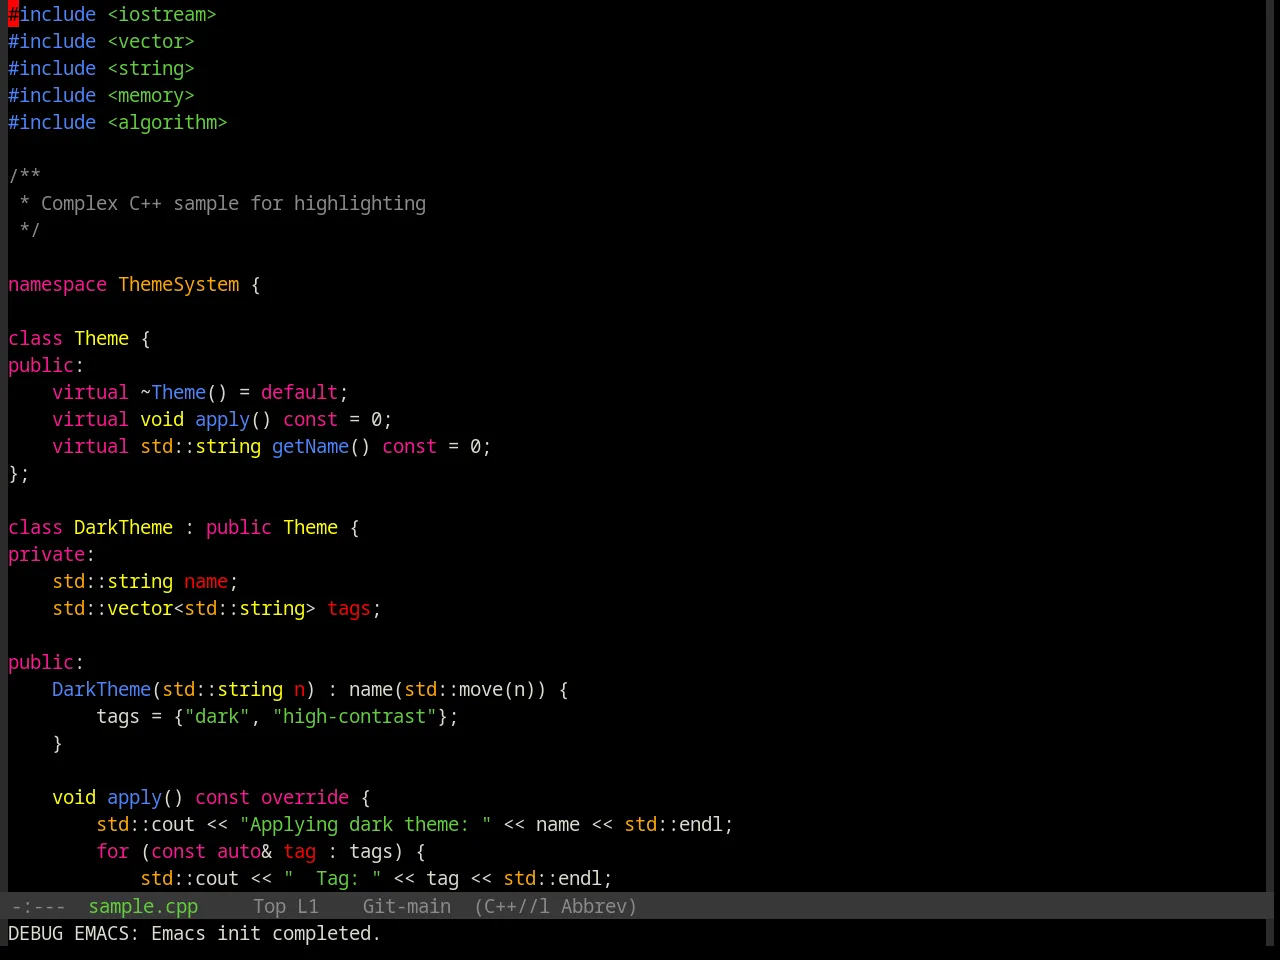Click the 'Theme' class name in 'class Theme {'
The width and height of the screenshot is (1280, 960).
coord(101,338)
